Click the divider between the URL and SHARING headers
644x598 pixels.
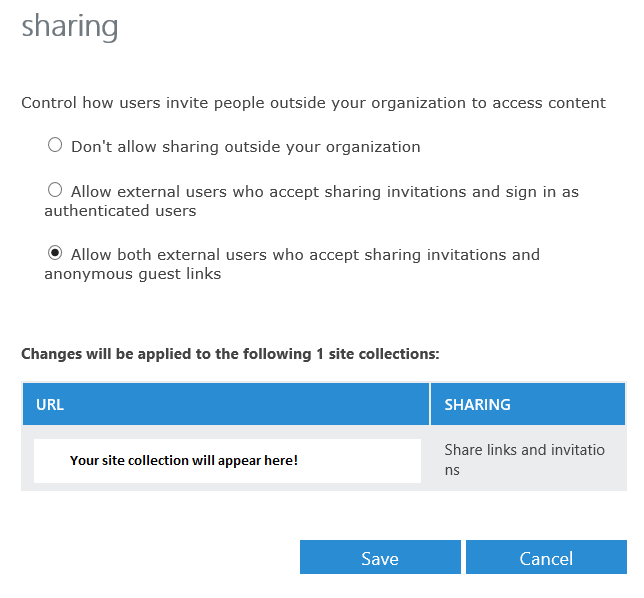pos(430,405)
